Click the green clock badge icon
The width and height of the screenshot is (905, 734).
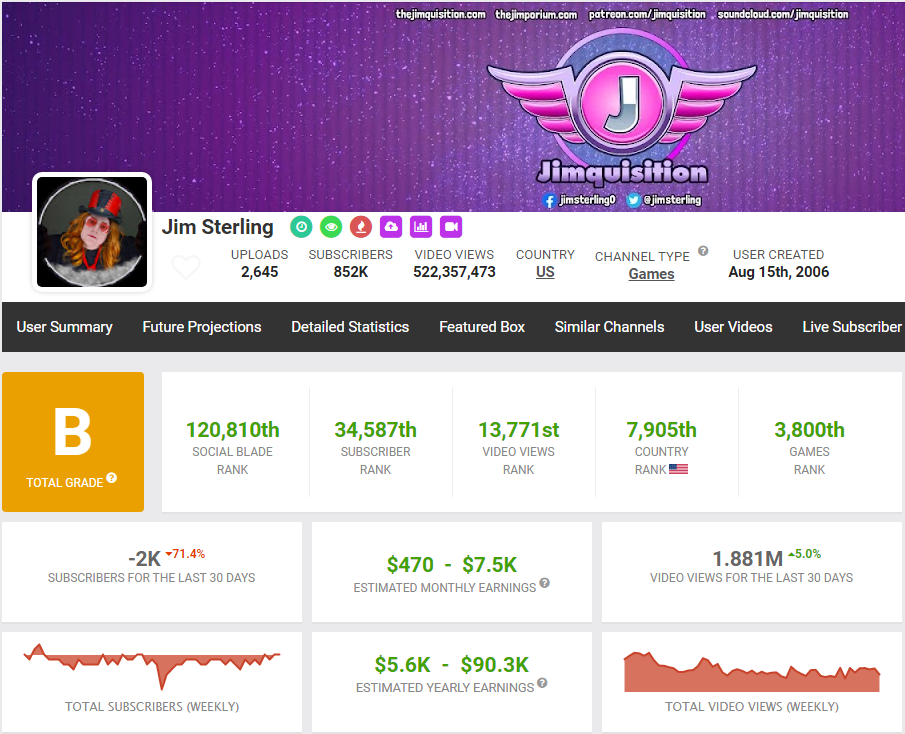(301, 227)
